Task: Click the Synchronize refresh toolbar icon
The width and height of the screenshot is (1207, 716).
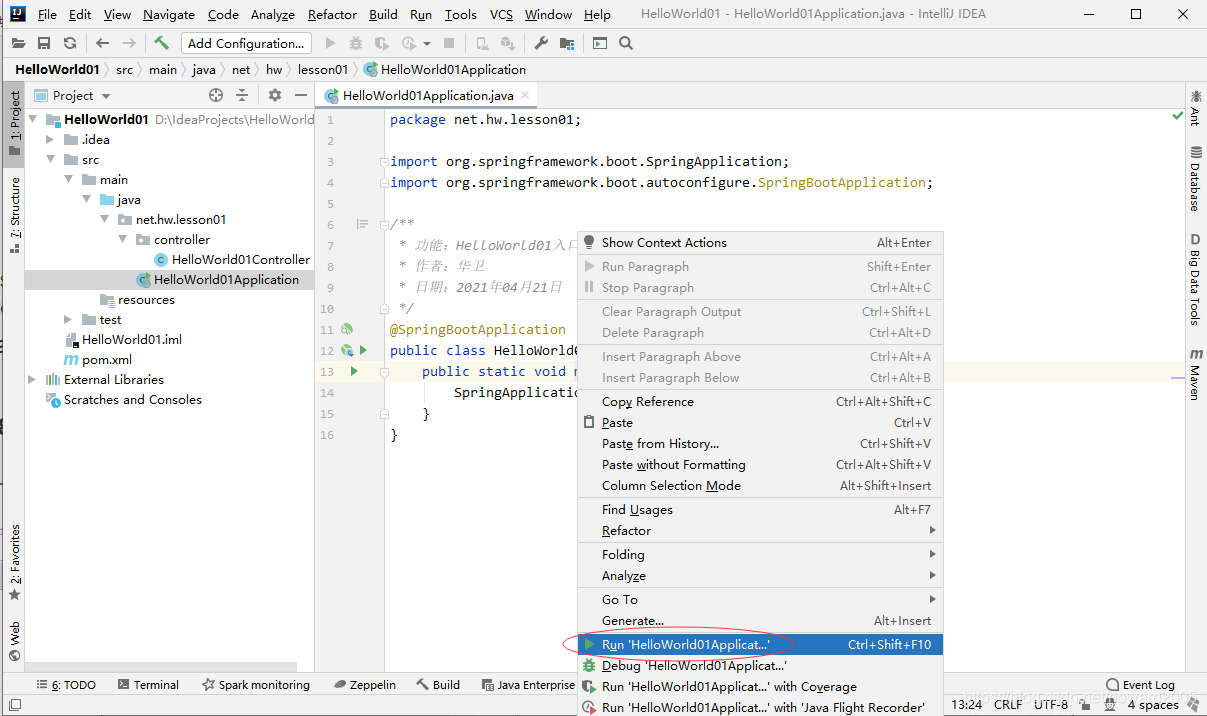Action: [x=69, y=43]
